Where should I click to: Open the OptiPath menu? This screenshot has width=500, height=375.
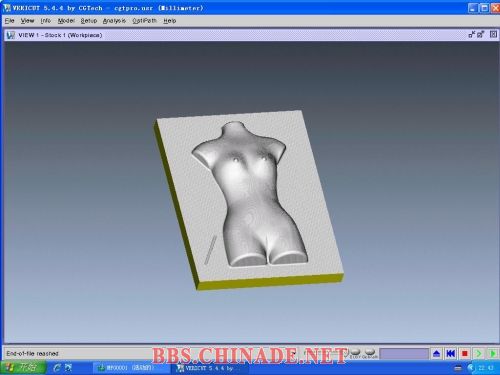[144, 21]
